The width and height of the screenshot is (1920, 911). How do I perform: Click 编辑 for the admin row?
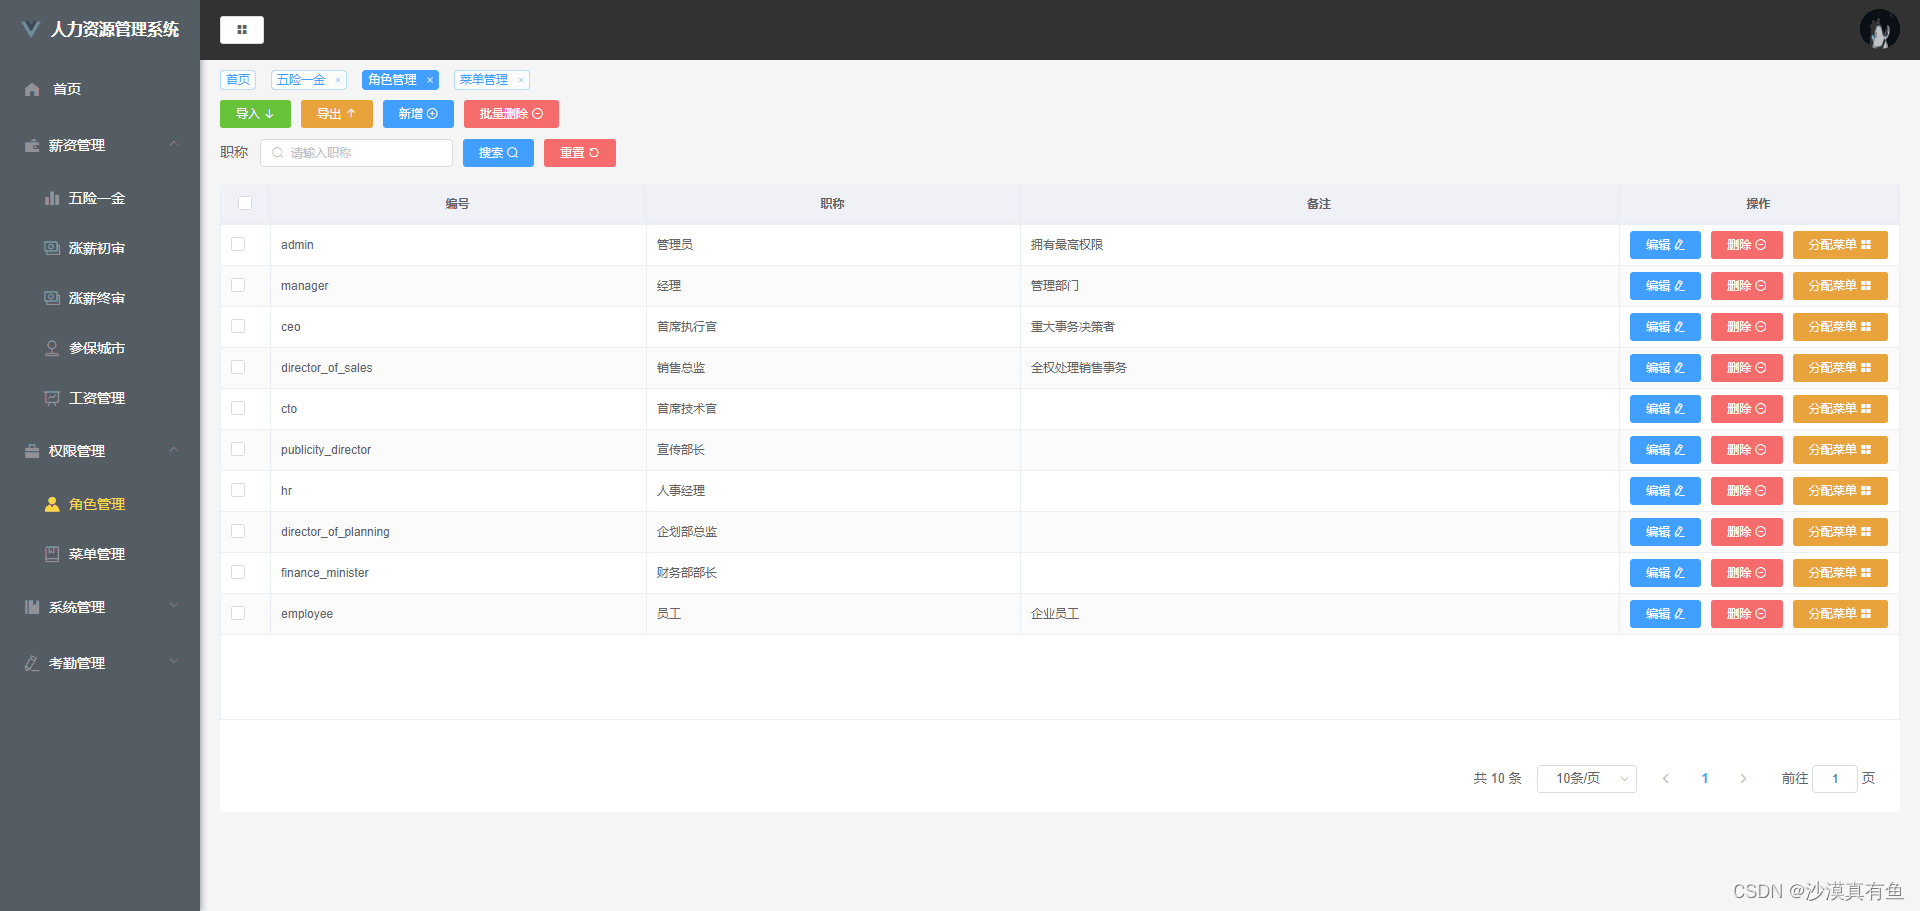(x=1665, y=245)
